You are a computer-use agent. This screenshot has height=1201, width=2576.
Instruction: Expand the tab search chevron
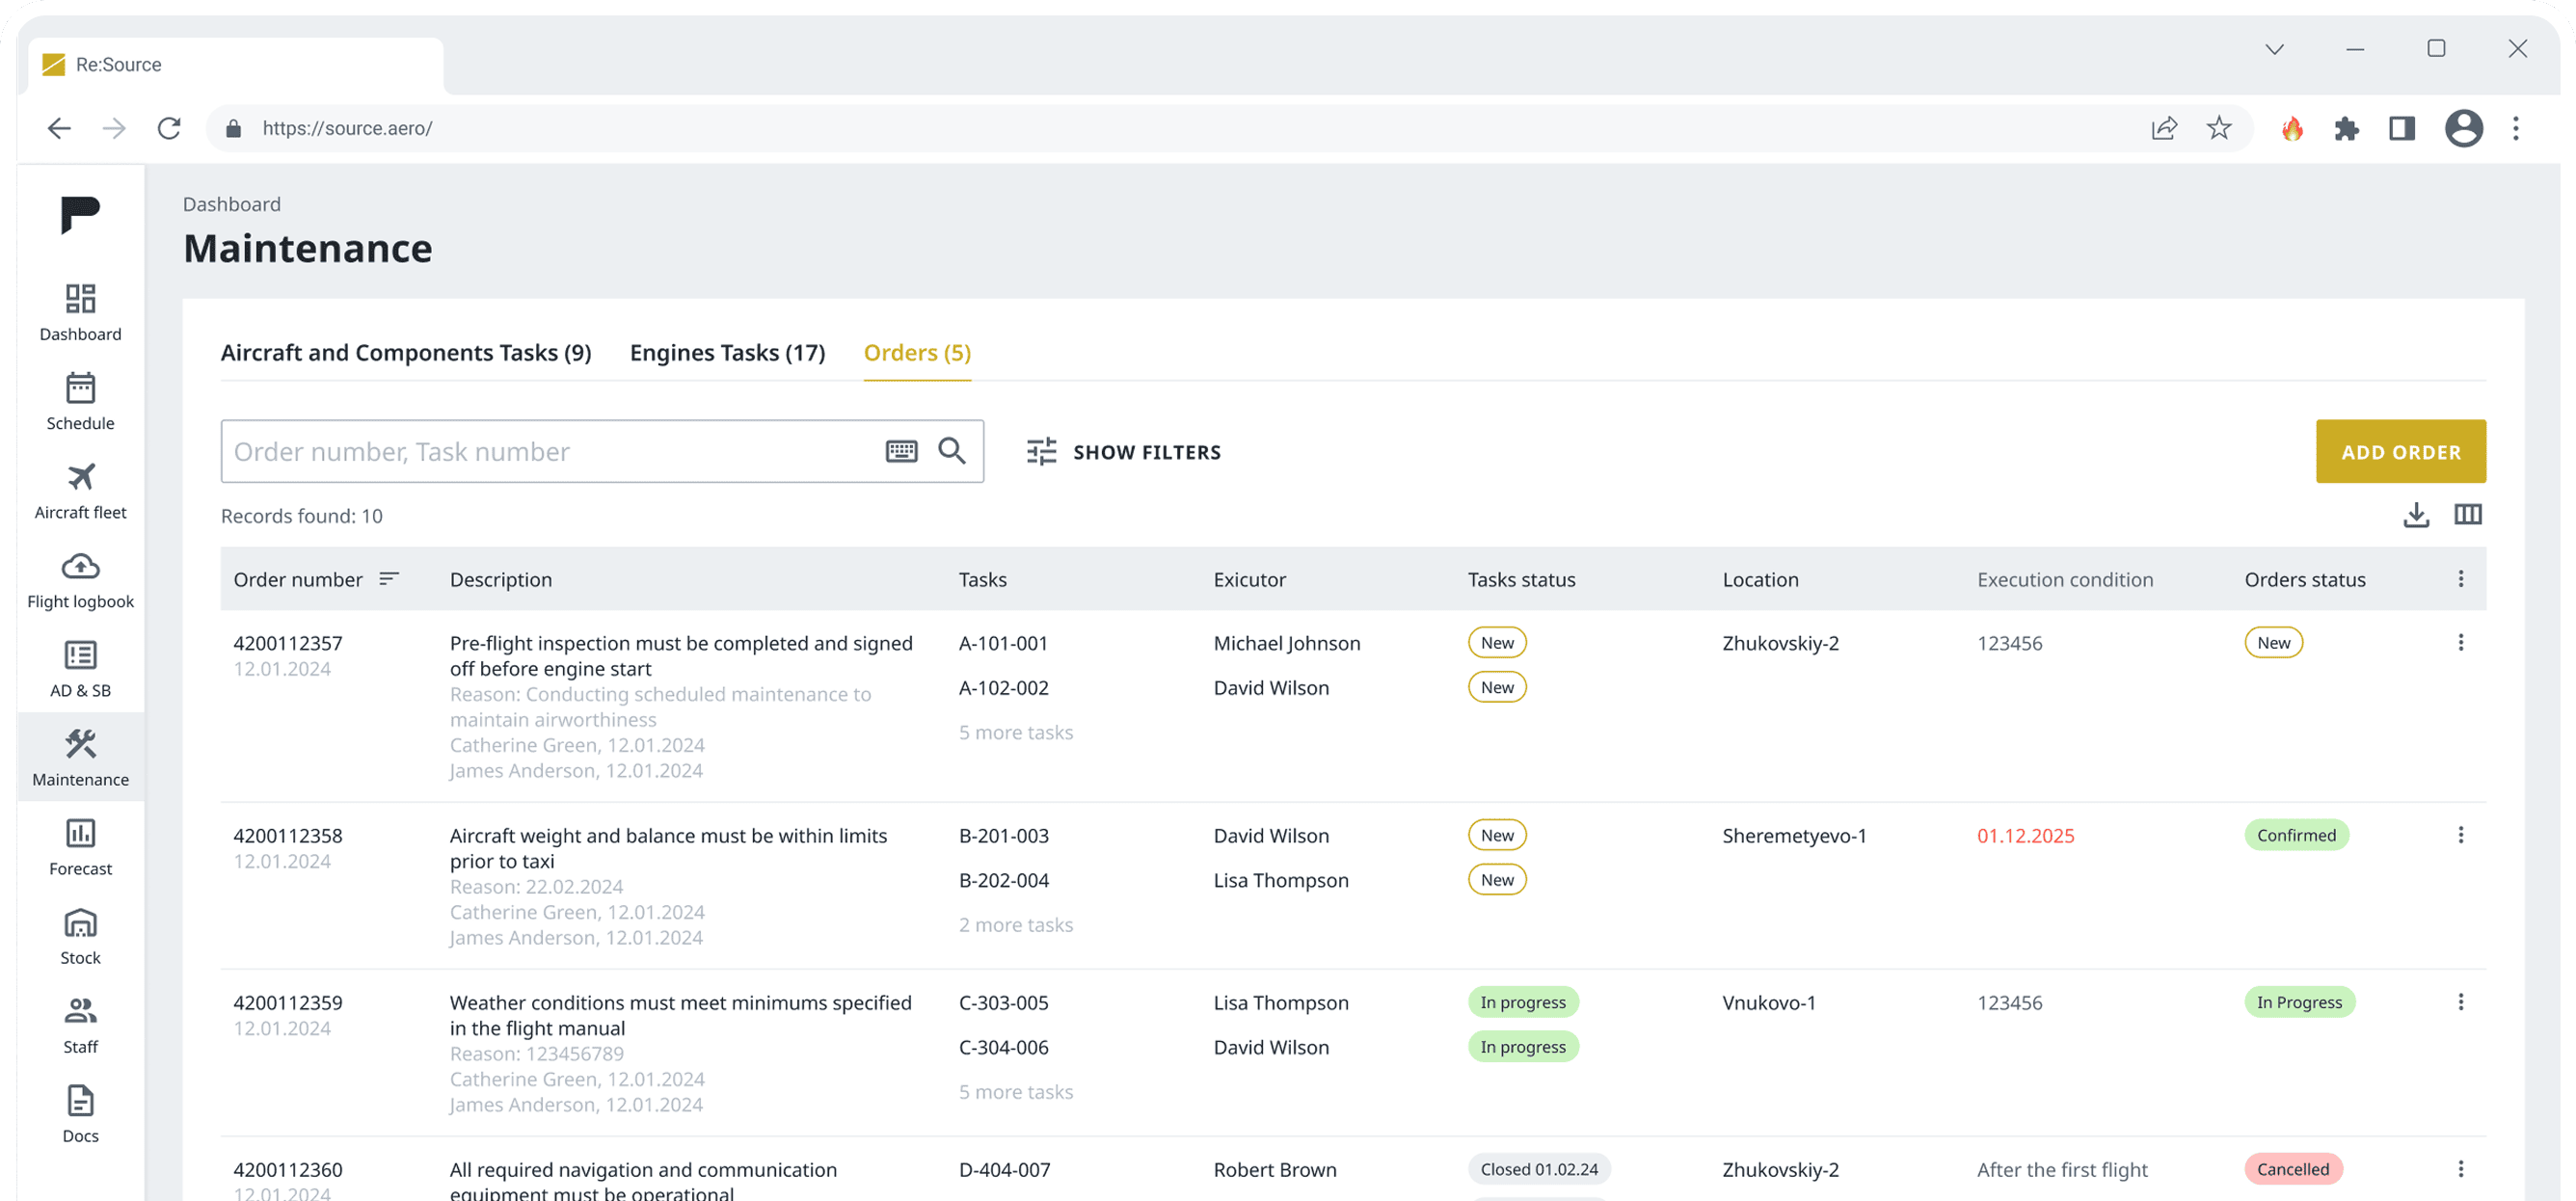[2275, 49]
